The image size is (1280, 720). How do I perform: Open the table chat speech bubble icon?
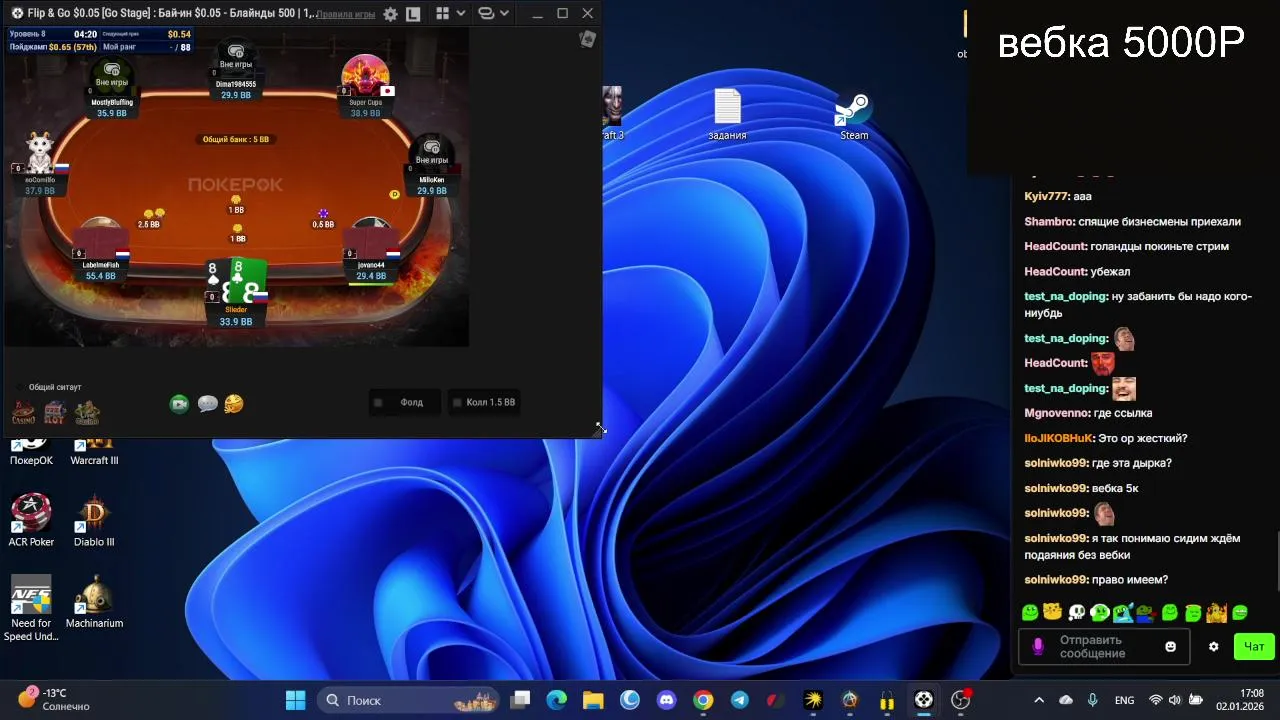point(207,404)
